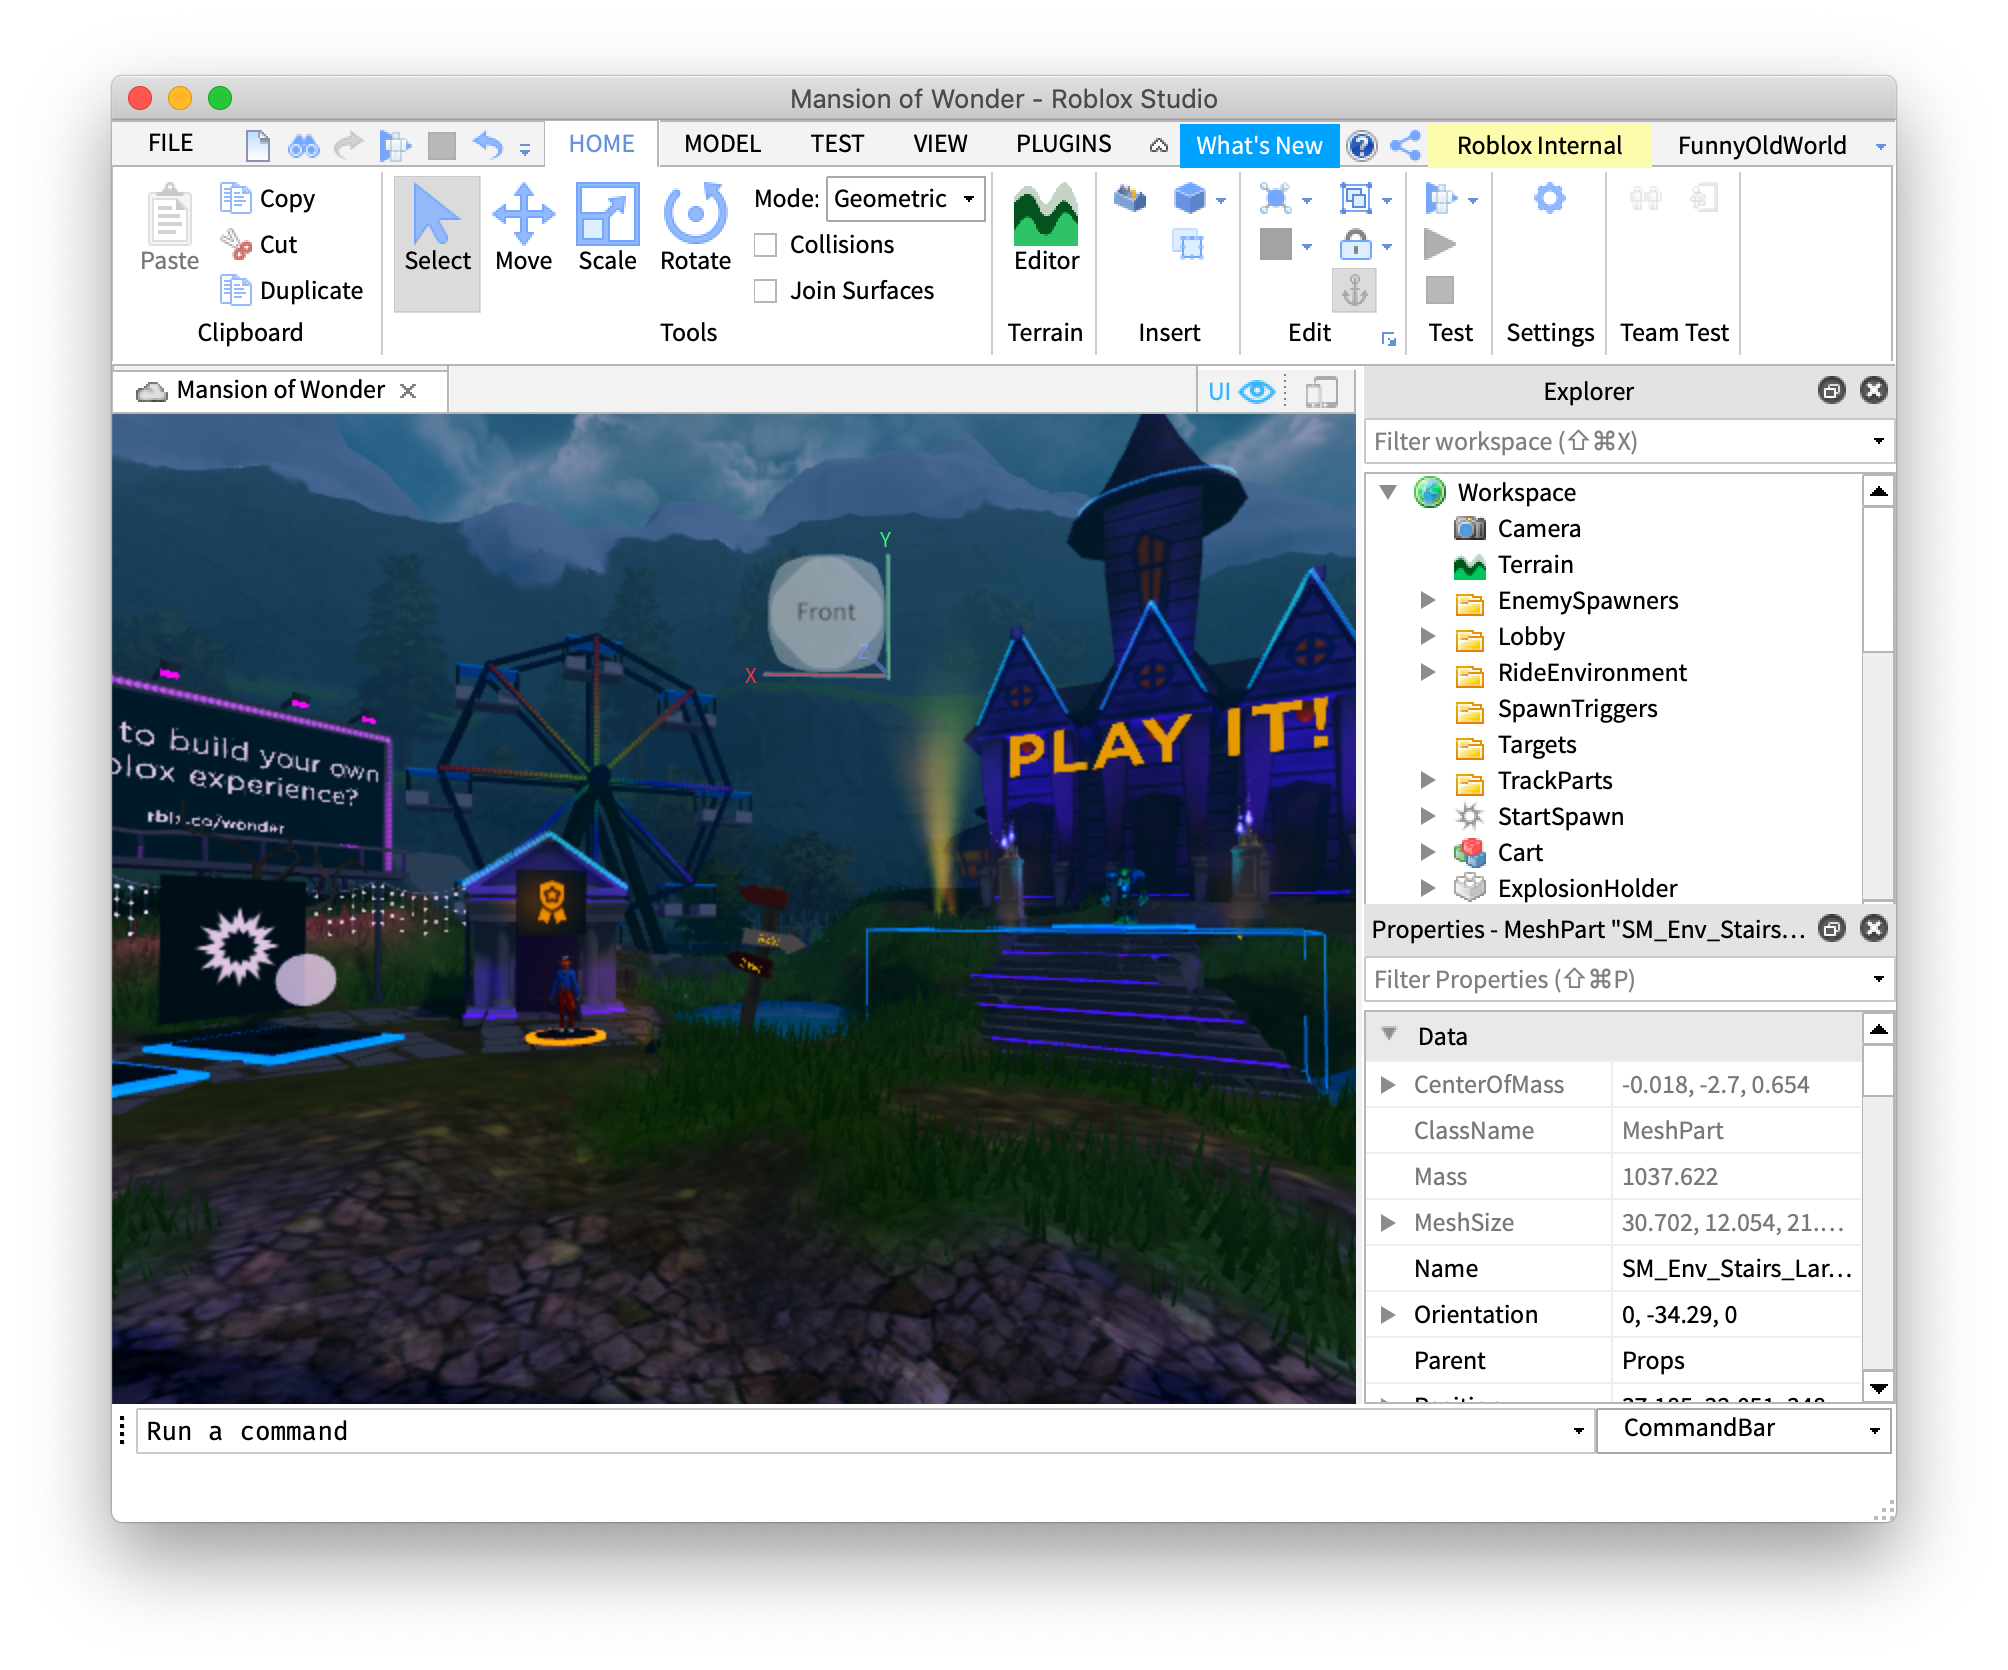
Task: Click the Lock tool padlock icon
Action: click(1355, 244)
